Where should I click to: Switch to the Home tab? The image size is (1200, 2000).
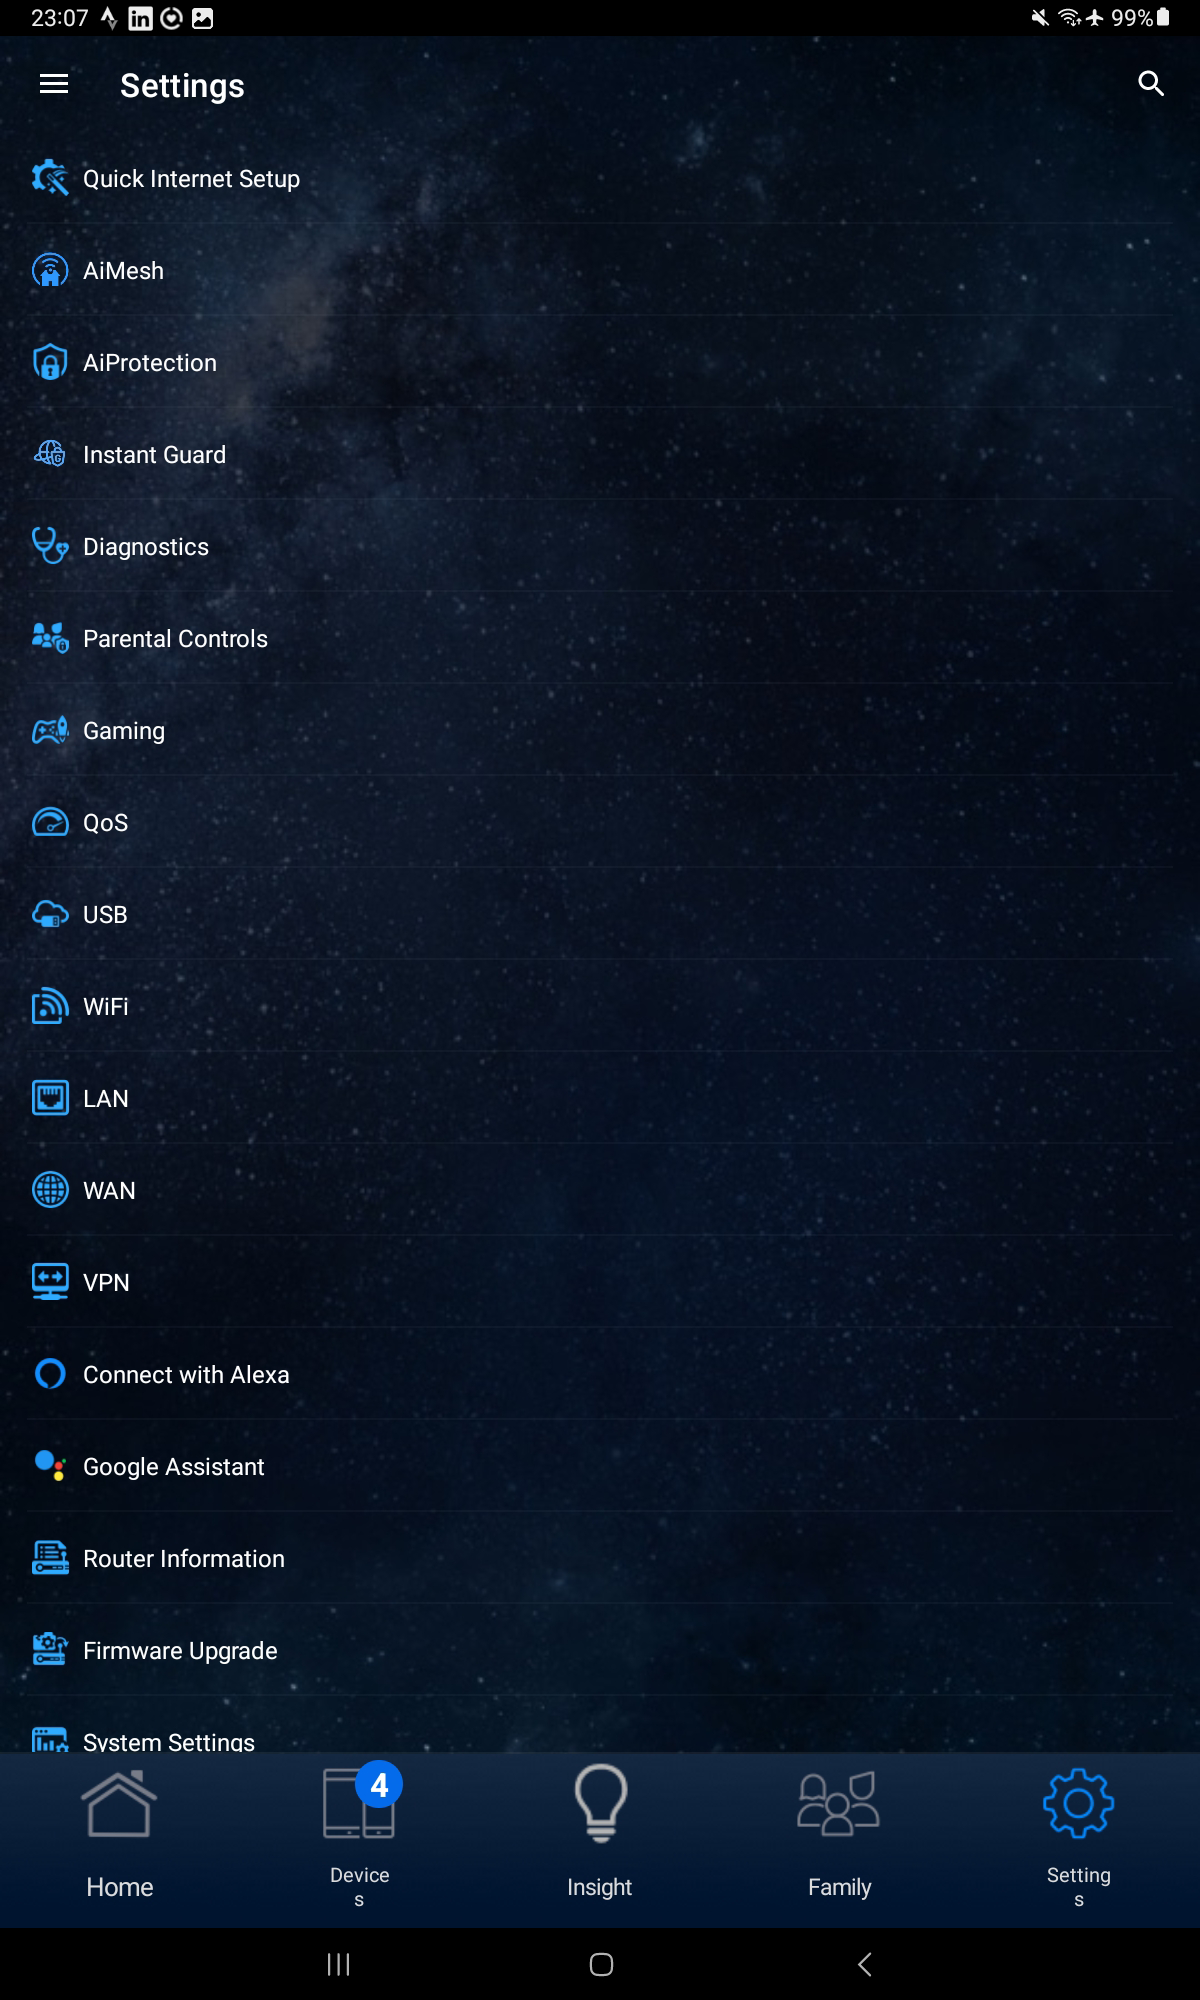click(x=120, y=1838)
